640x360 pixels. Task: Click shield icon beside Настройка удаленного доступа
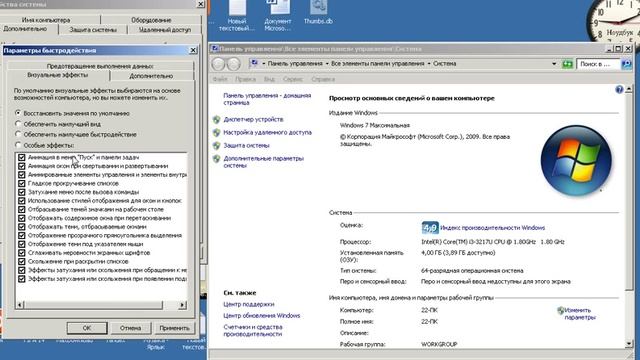pos(216,133)
